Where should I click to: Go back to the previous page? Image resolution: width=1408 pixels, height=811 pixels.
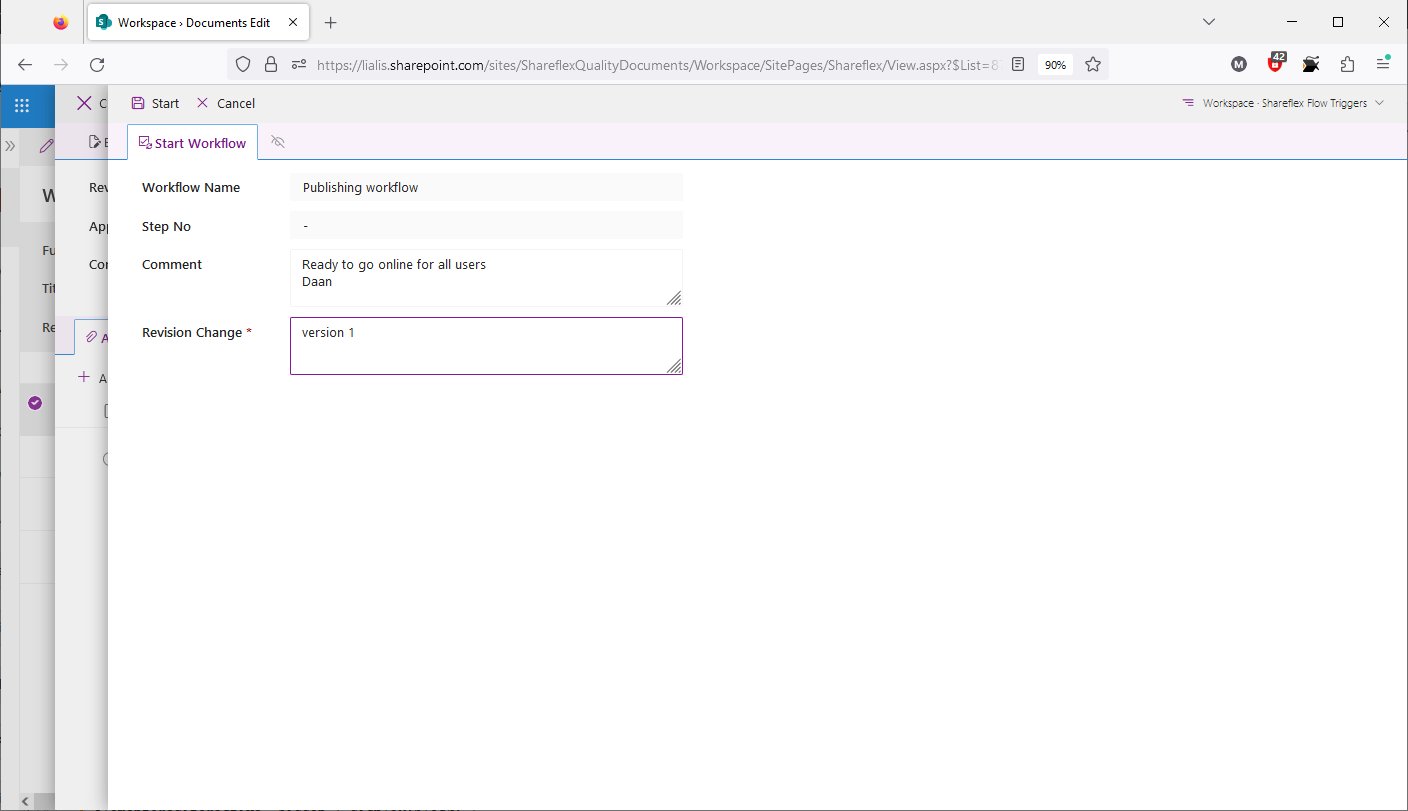tap(25, 64)
